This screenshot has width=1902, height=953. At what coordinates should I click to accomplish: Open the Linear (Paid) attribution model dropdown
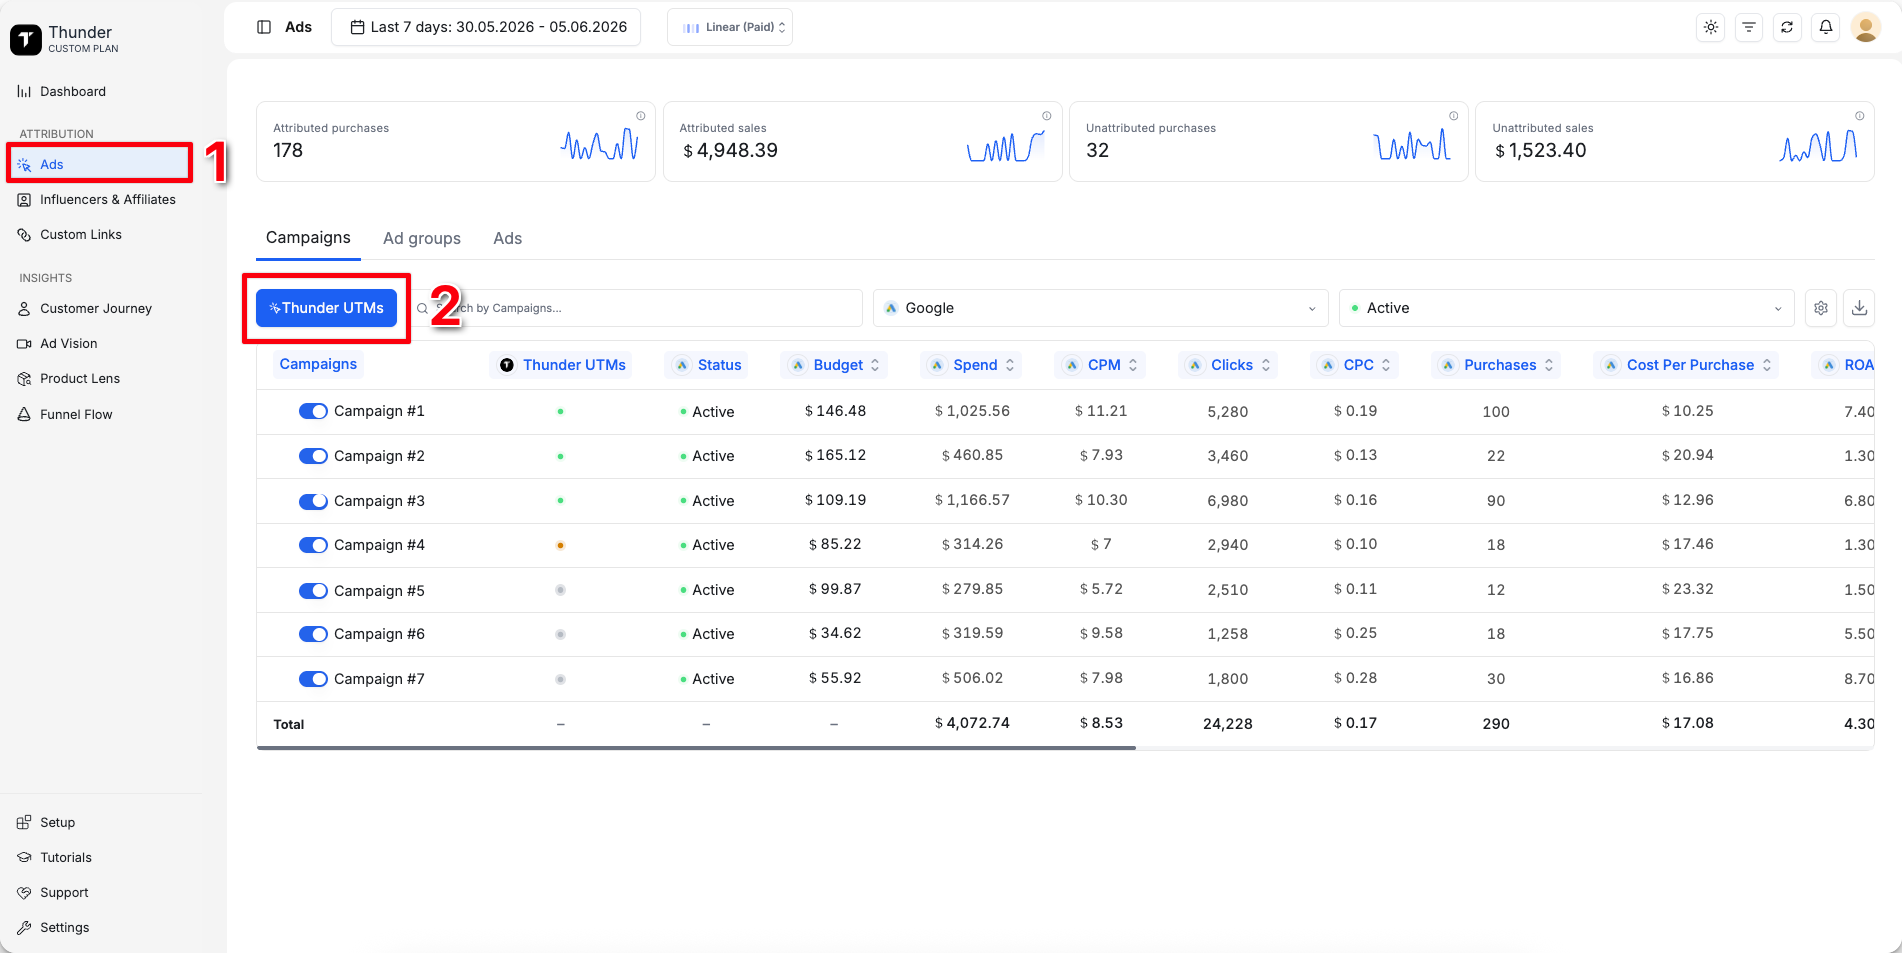pos(730,27)
